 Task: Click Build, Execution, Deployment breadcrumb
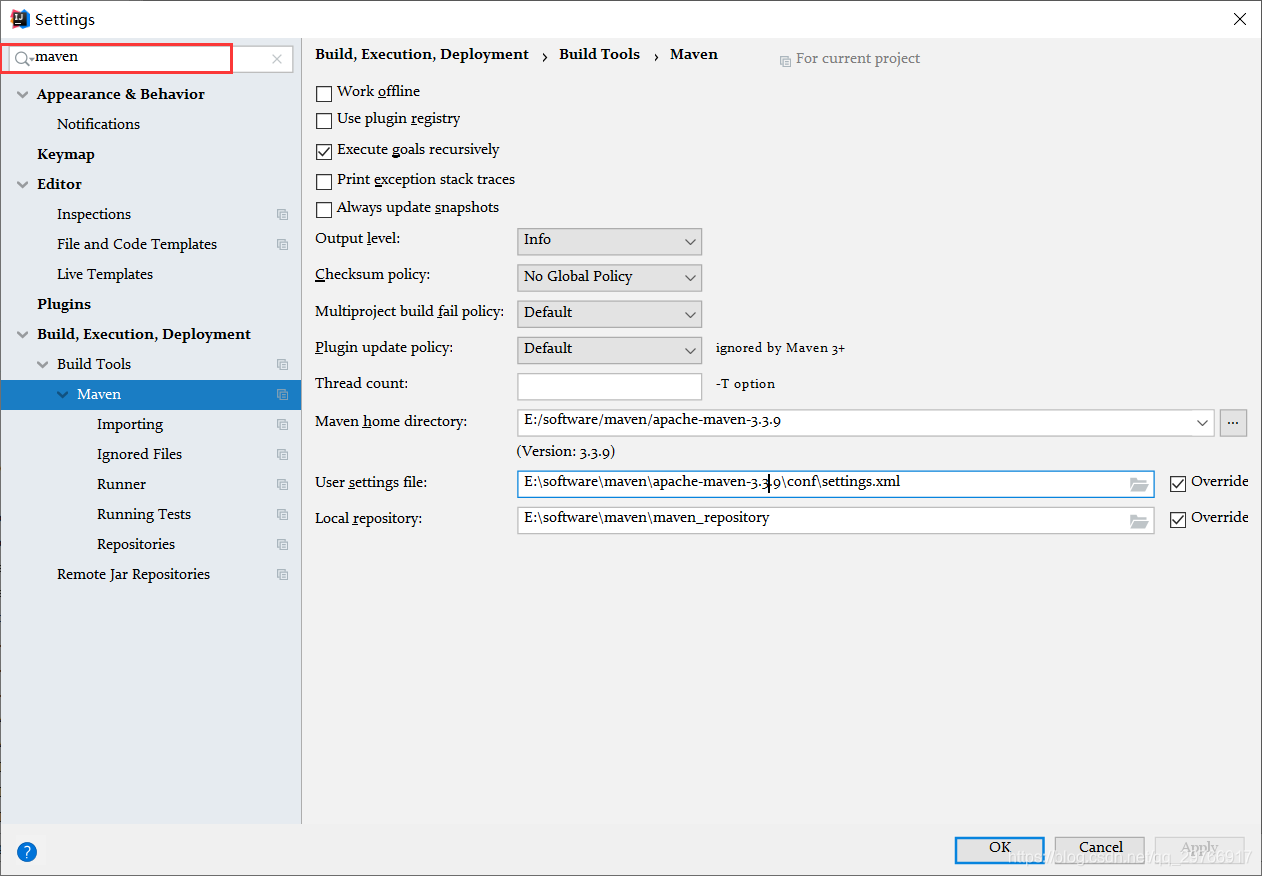[x=422, y=55]
